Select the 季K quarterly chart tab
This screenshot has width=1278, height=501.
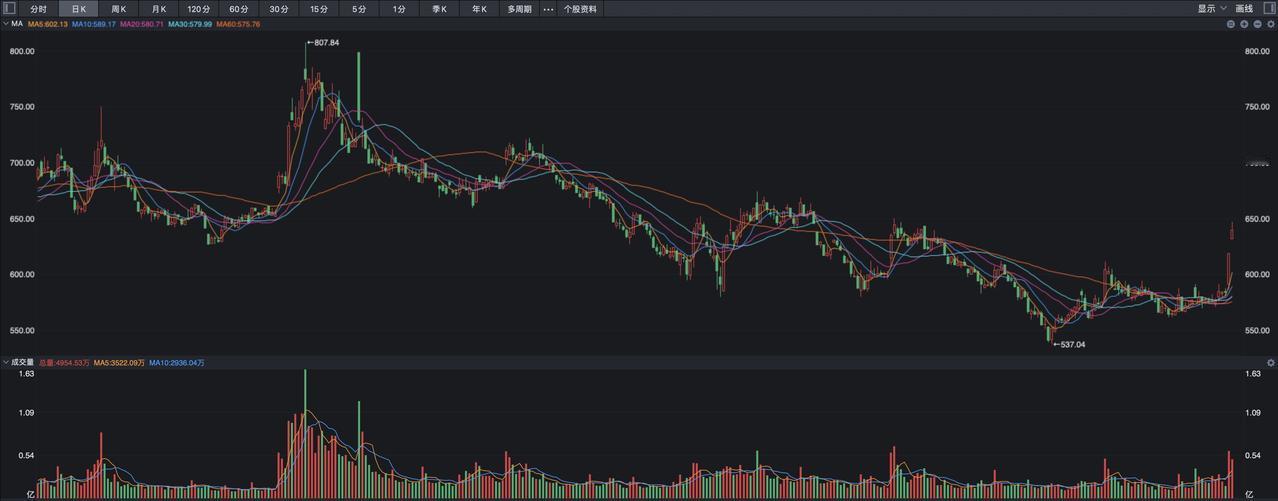(439, 8)
